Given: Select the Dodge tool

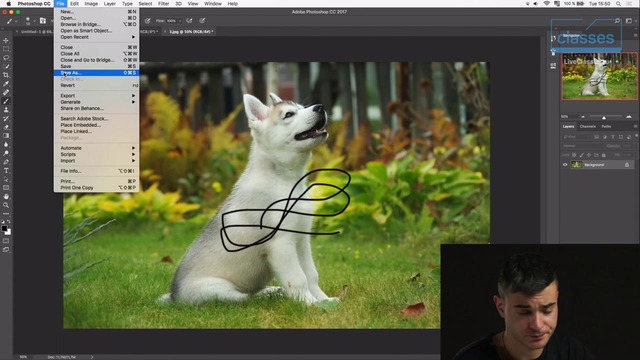Looking at the screenshot, I should [x=6, y=153].
